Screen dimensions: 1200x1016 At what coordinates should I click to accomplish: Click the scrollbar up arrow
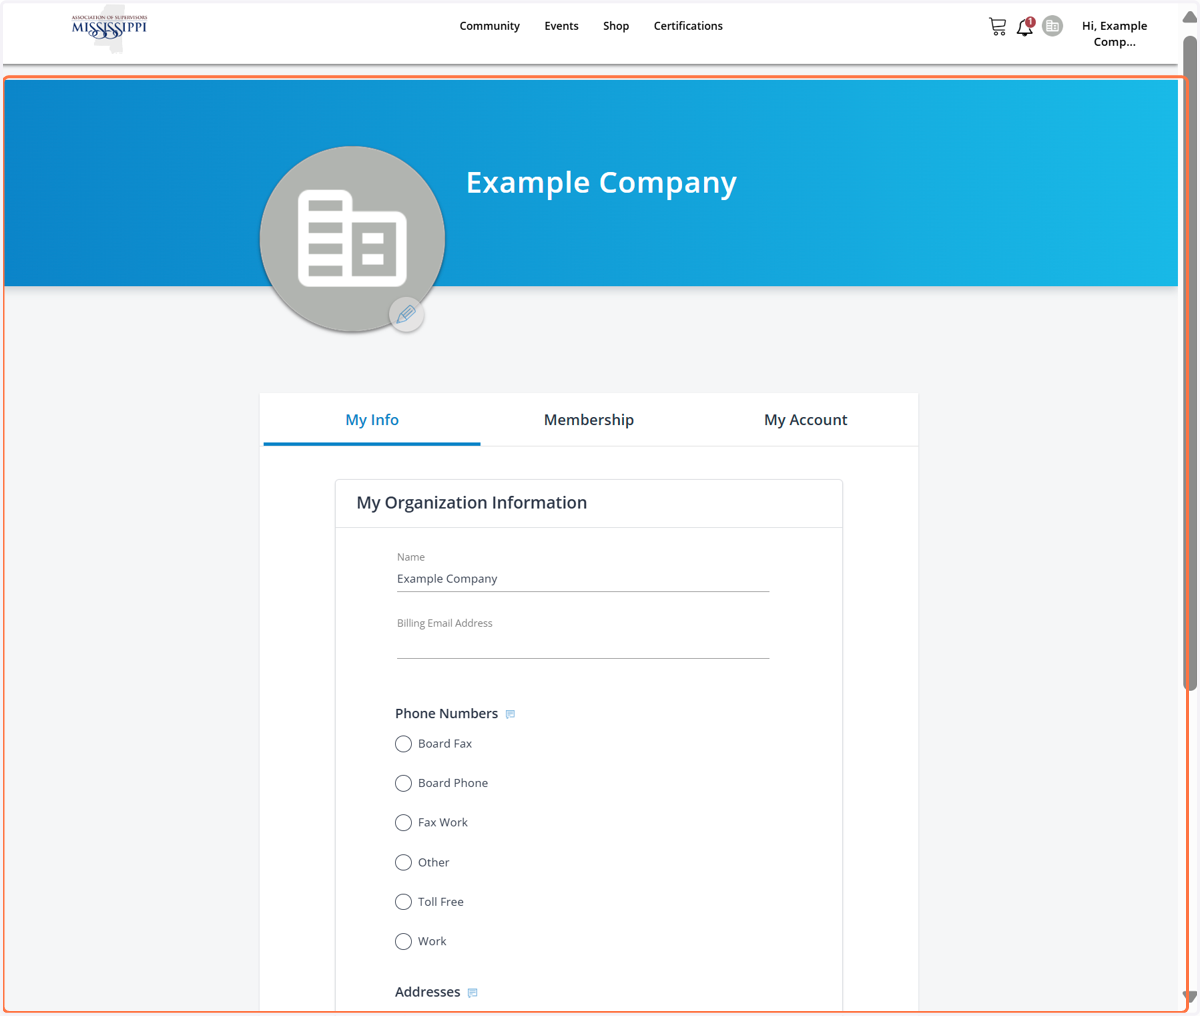click(1190, 16)
